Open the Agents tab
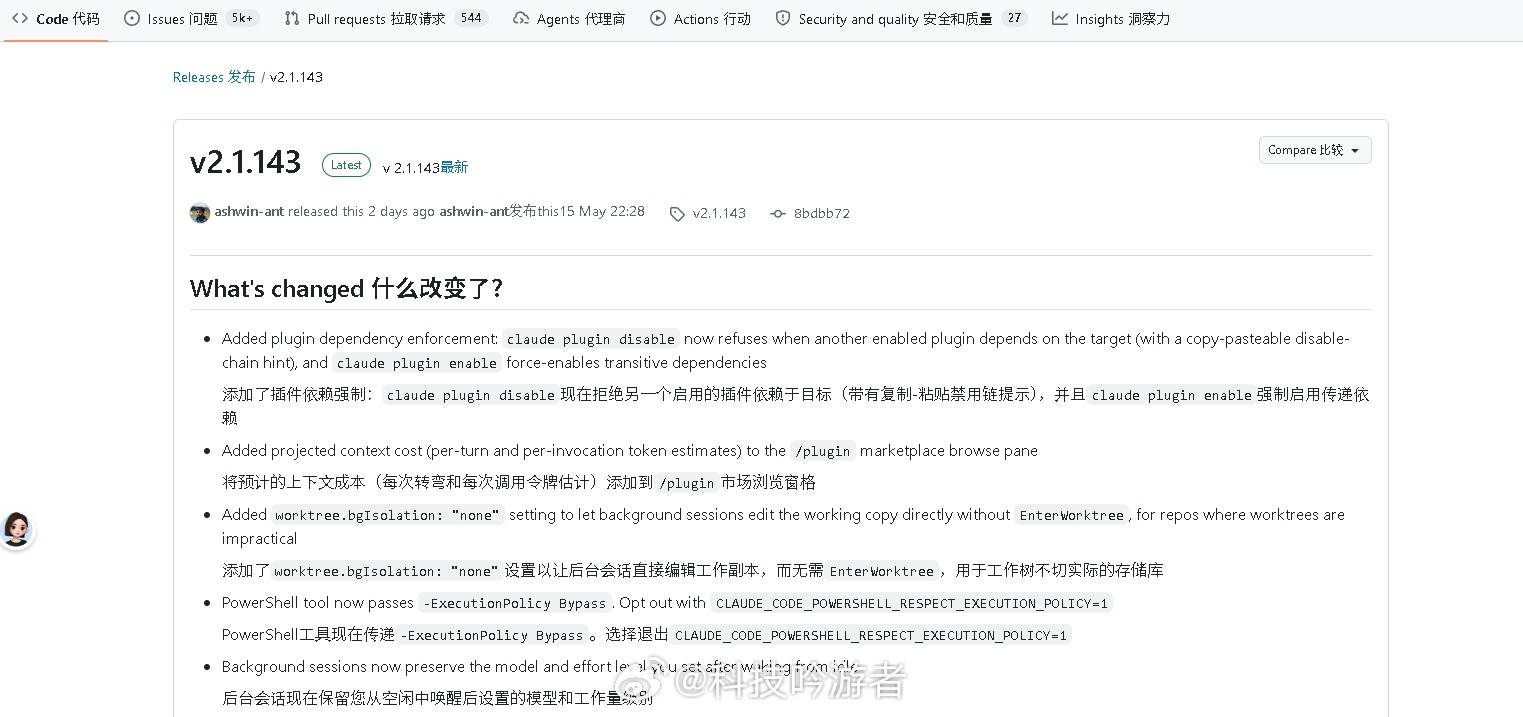 (x=569, y=19)
